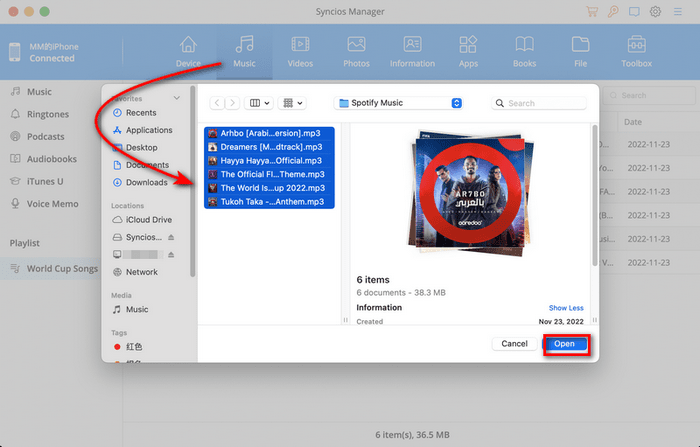
Task: Select the red tag color dot
Action: pyautogui.click(x=117, y=346)
